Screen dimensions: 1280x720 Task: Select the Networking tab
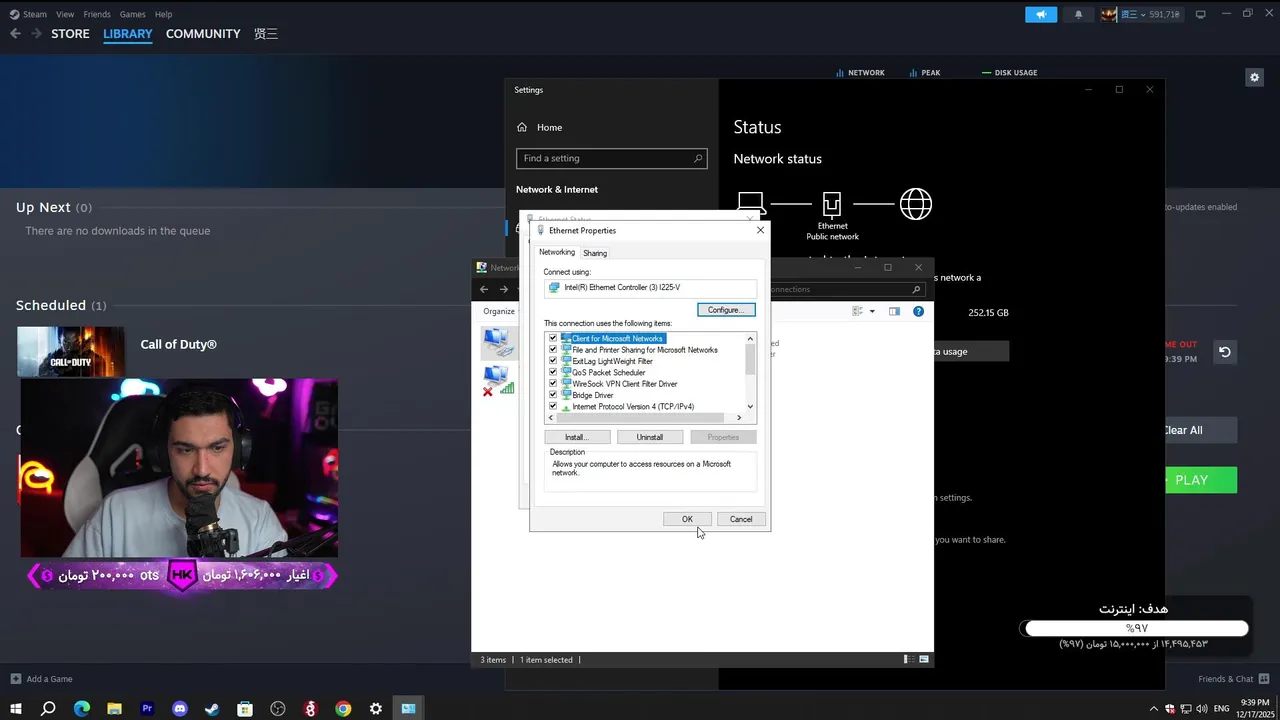(x=557, y=252)
